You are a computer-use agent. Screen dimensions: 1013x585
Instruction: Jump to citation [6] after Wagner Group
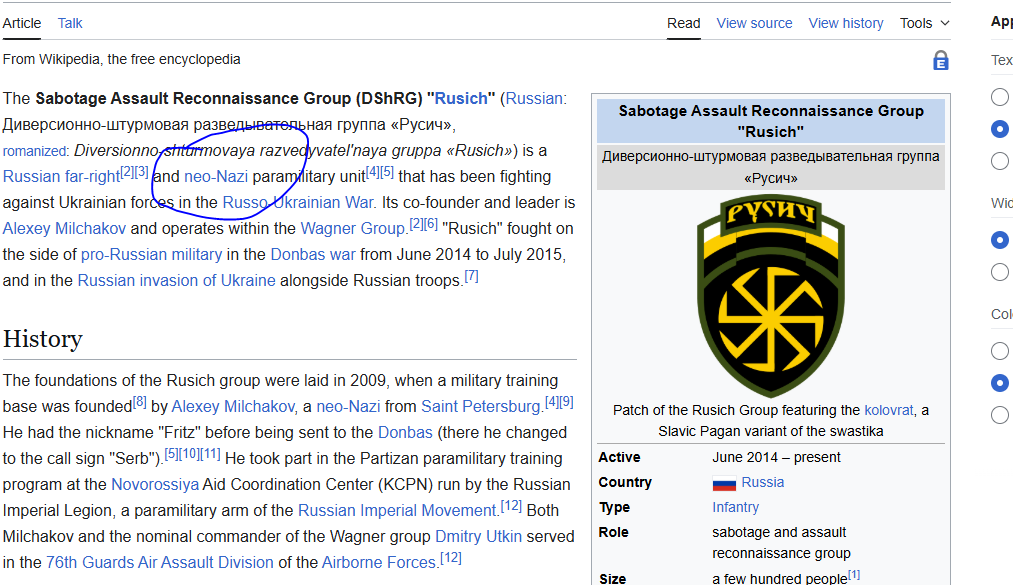click(x=430, y=223)
